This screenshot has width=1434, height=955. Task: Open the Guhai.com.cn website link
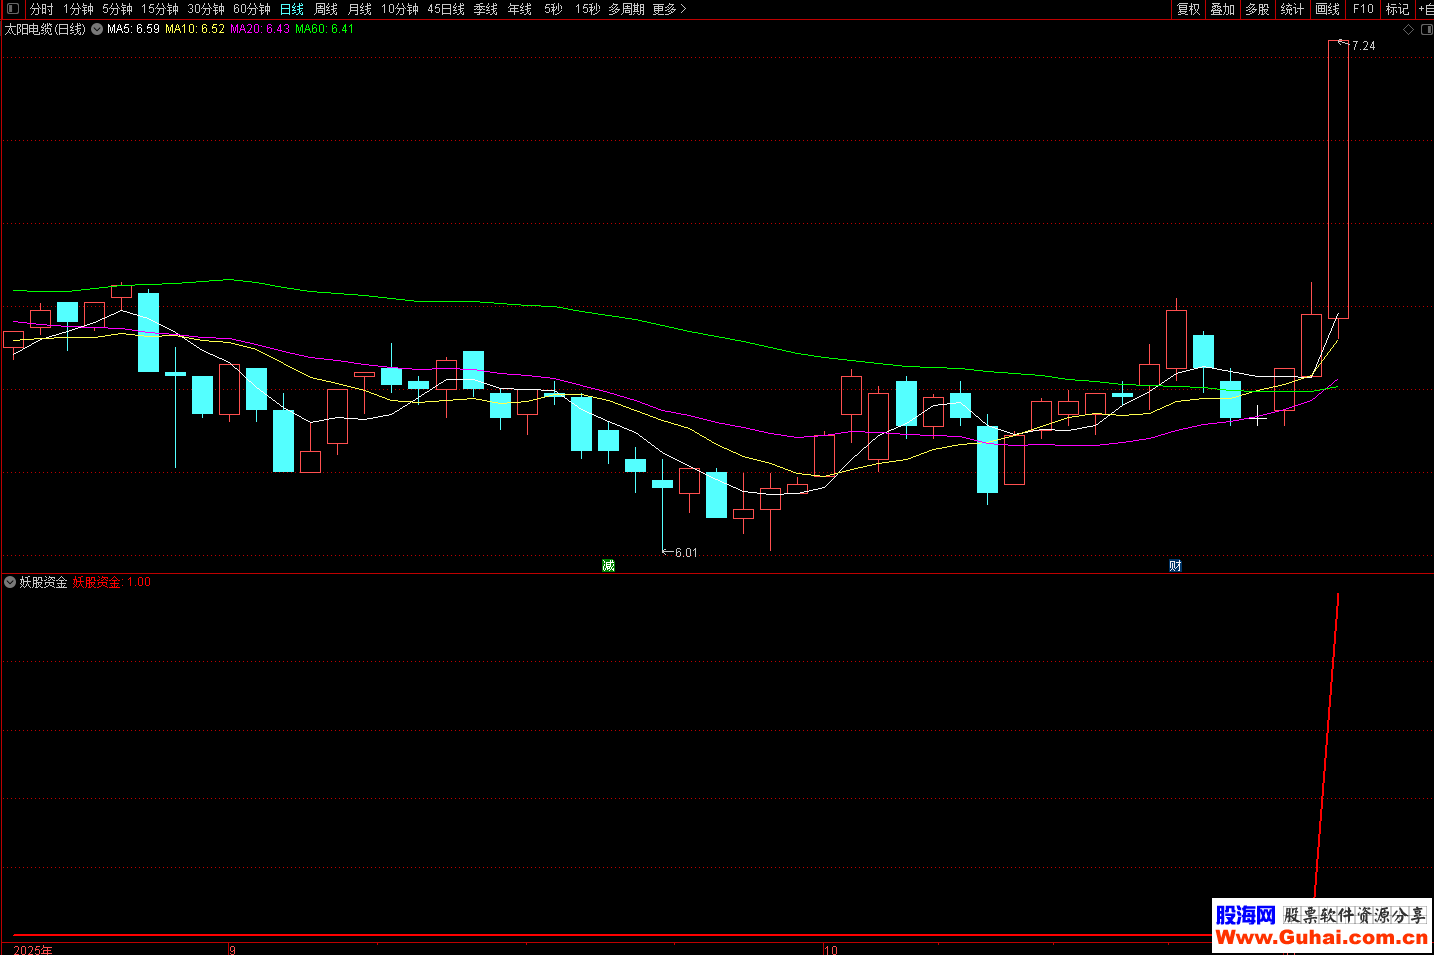click(1321, 937)
